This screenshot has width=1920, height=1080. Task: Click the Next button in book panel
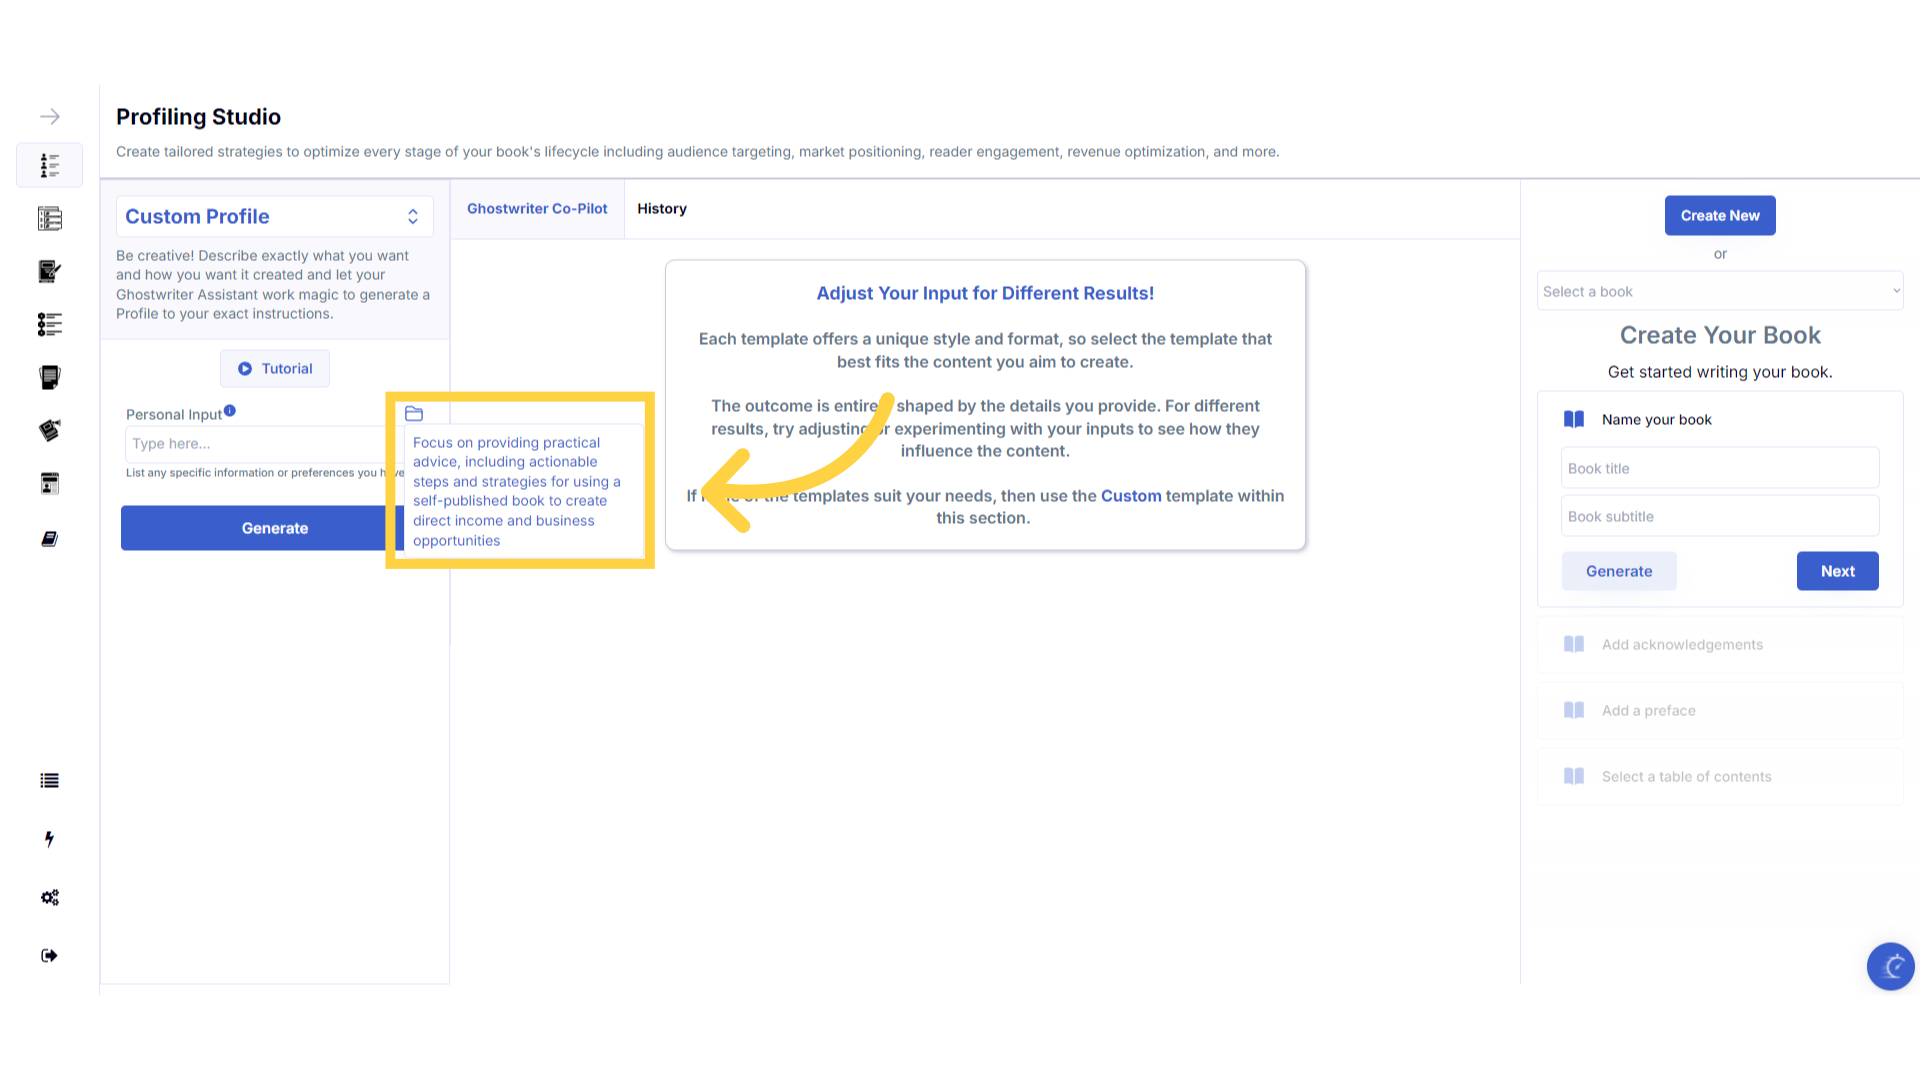pyautogui.click(x=1837, y=572)
